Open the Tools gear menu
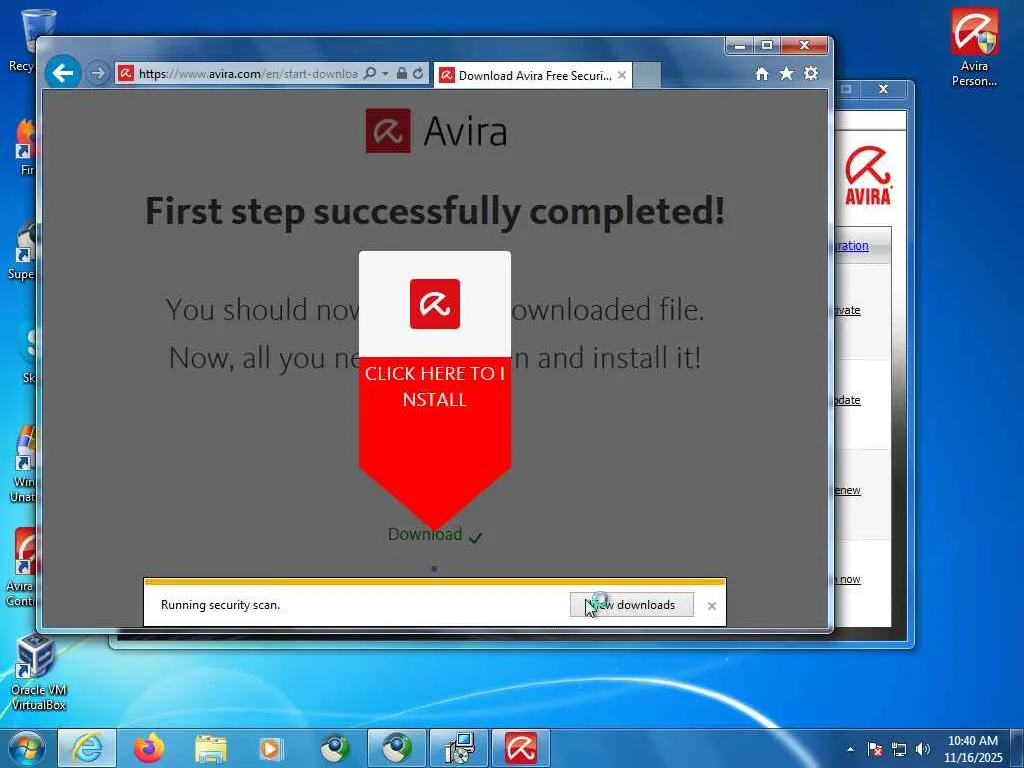This screenshot has width=1024, height=768. tap(811, 73)
